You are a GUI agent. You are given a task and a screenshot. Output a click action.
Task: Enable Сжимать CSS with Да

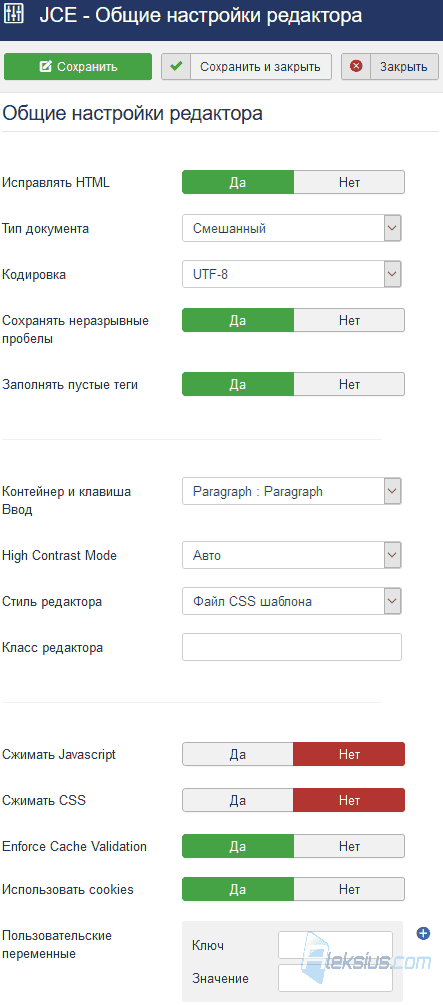point(238,801)
